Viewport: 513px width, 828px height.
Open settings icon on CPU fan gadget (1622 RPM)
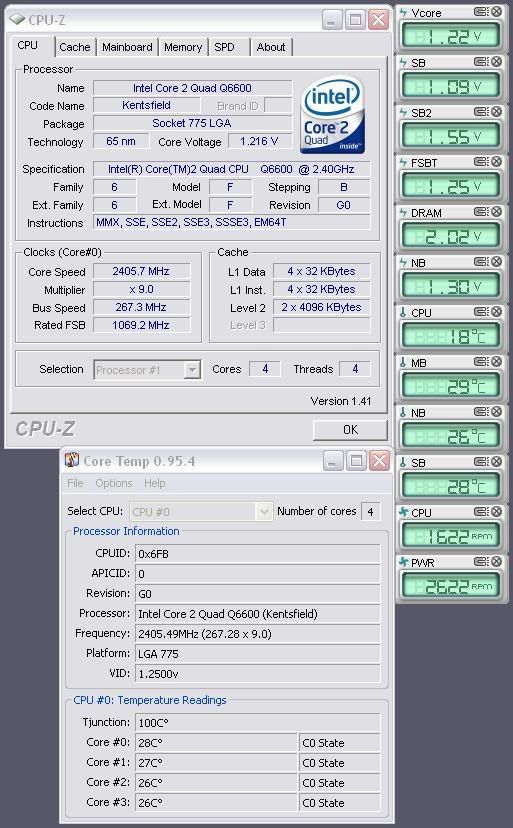481,512
